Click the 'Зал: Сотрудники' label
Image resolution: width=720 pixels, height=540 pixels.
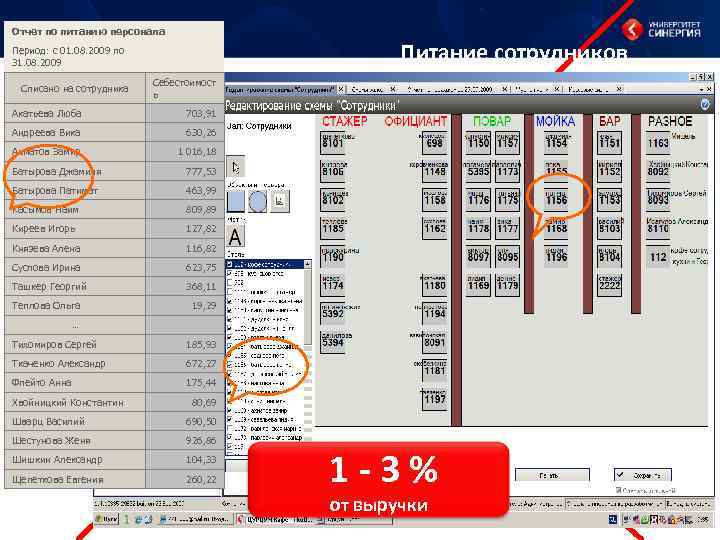coord(259,125)
